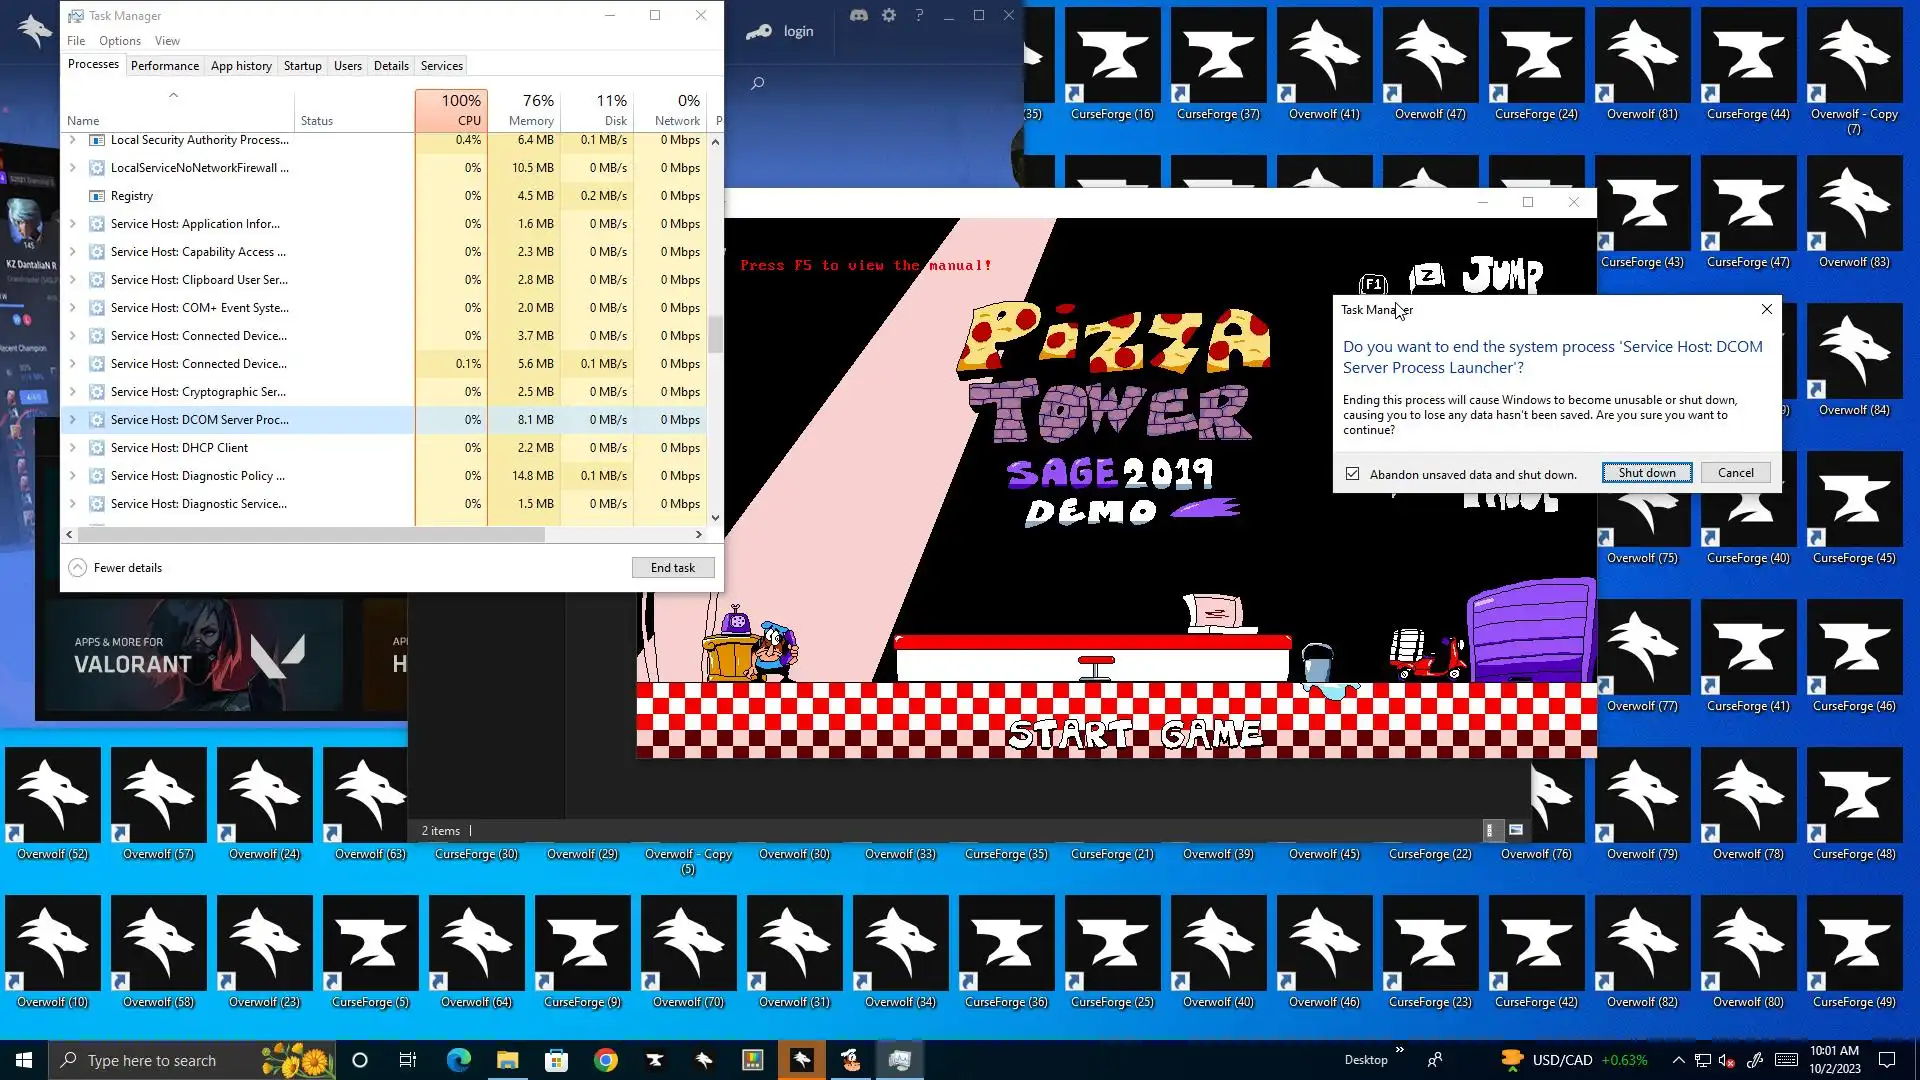Expand Service Host: Diagnostic Policy row
Screen dimensions: 1920x1080
[72, 476]
